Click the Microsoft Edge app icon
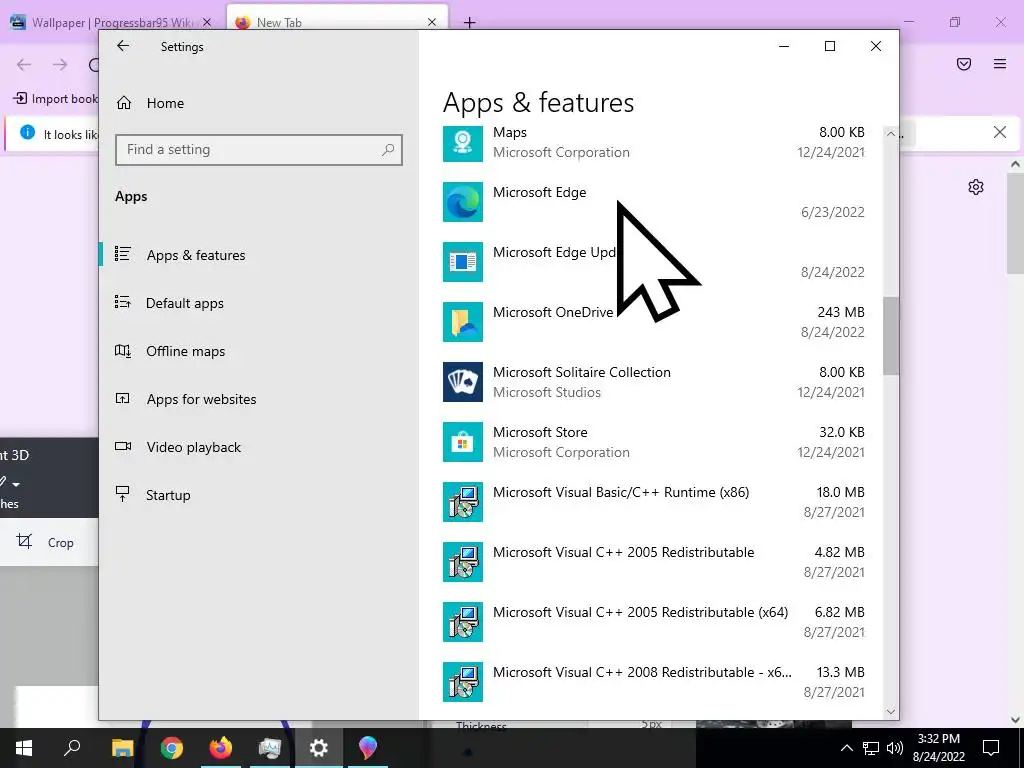This screenshot has height=768, width=1024. [x=463, y=202]
